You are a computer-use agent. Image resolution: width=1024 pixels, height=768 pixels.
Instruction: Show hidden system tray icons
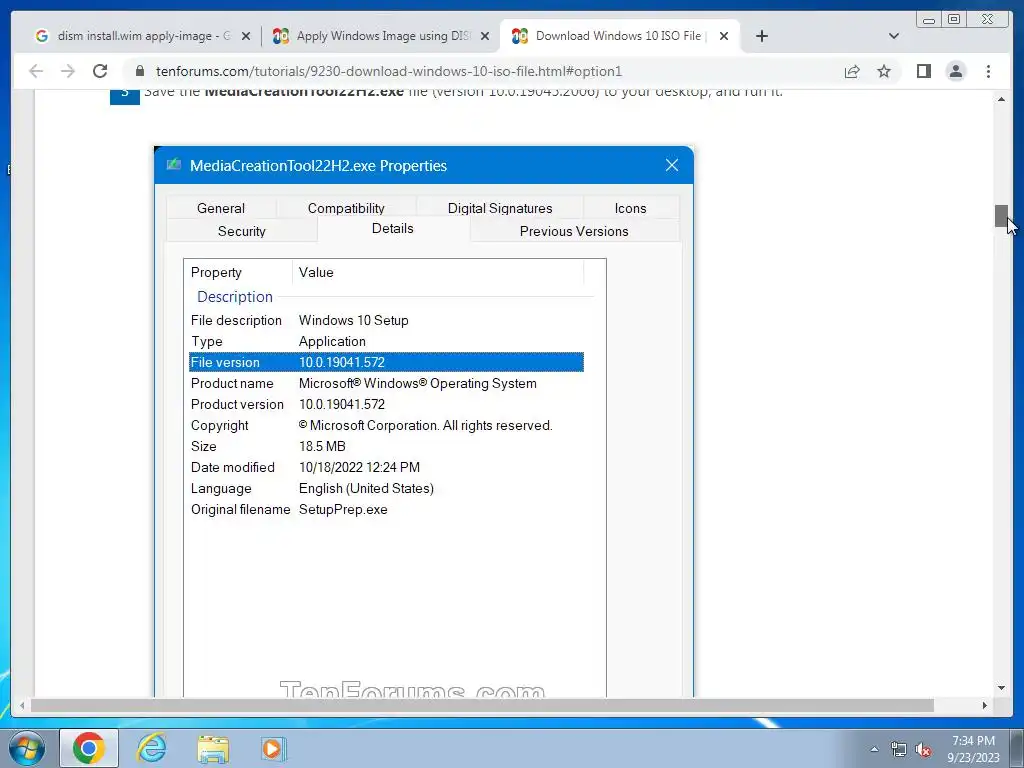[x=874, y=750]
